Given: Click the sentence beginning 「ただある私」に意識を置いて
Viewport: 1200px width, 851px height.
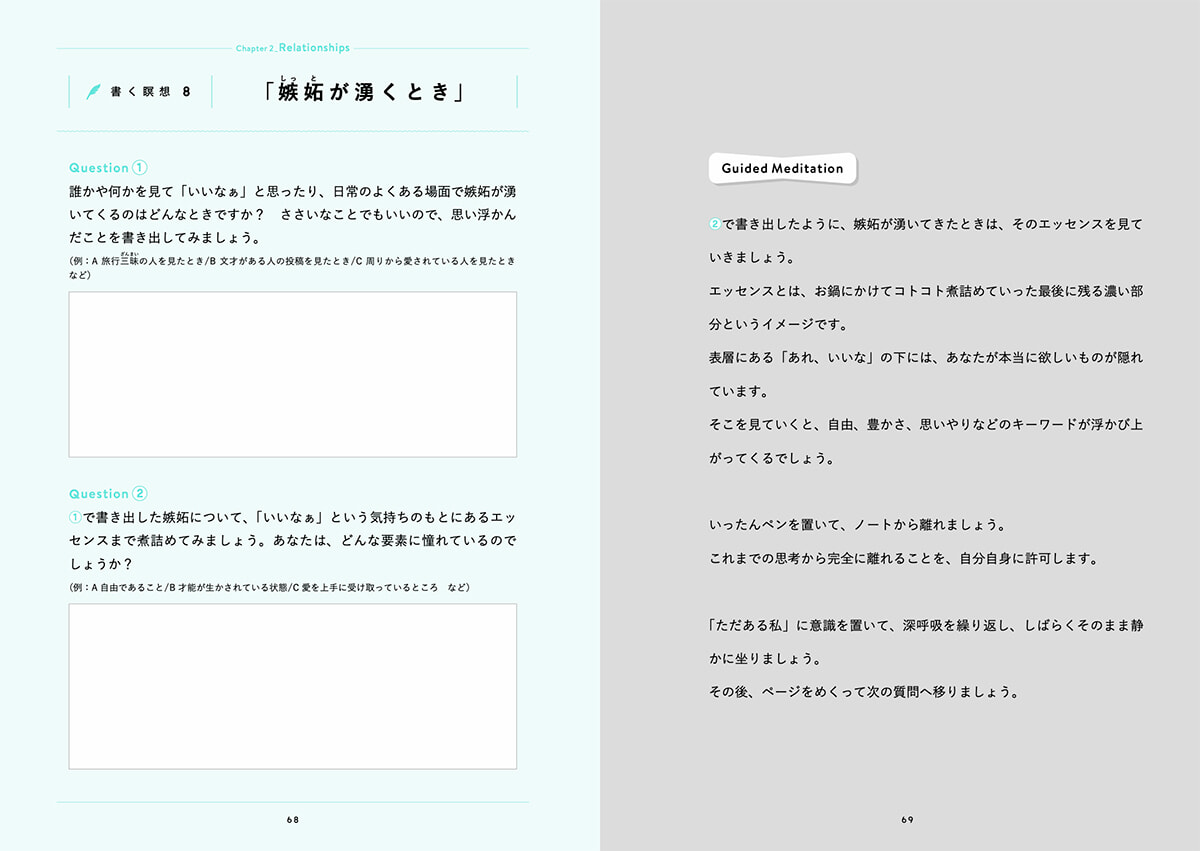Looking at the screenshot, I should 925,625.
